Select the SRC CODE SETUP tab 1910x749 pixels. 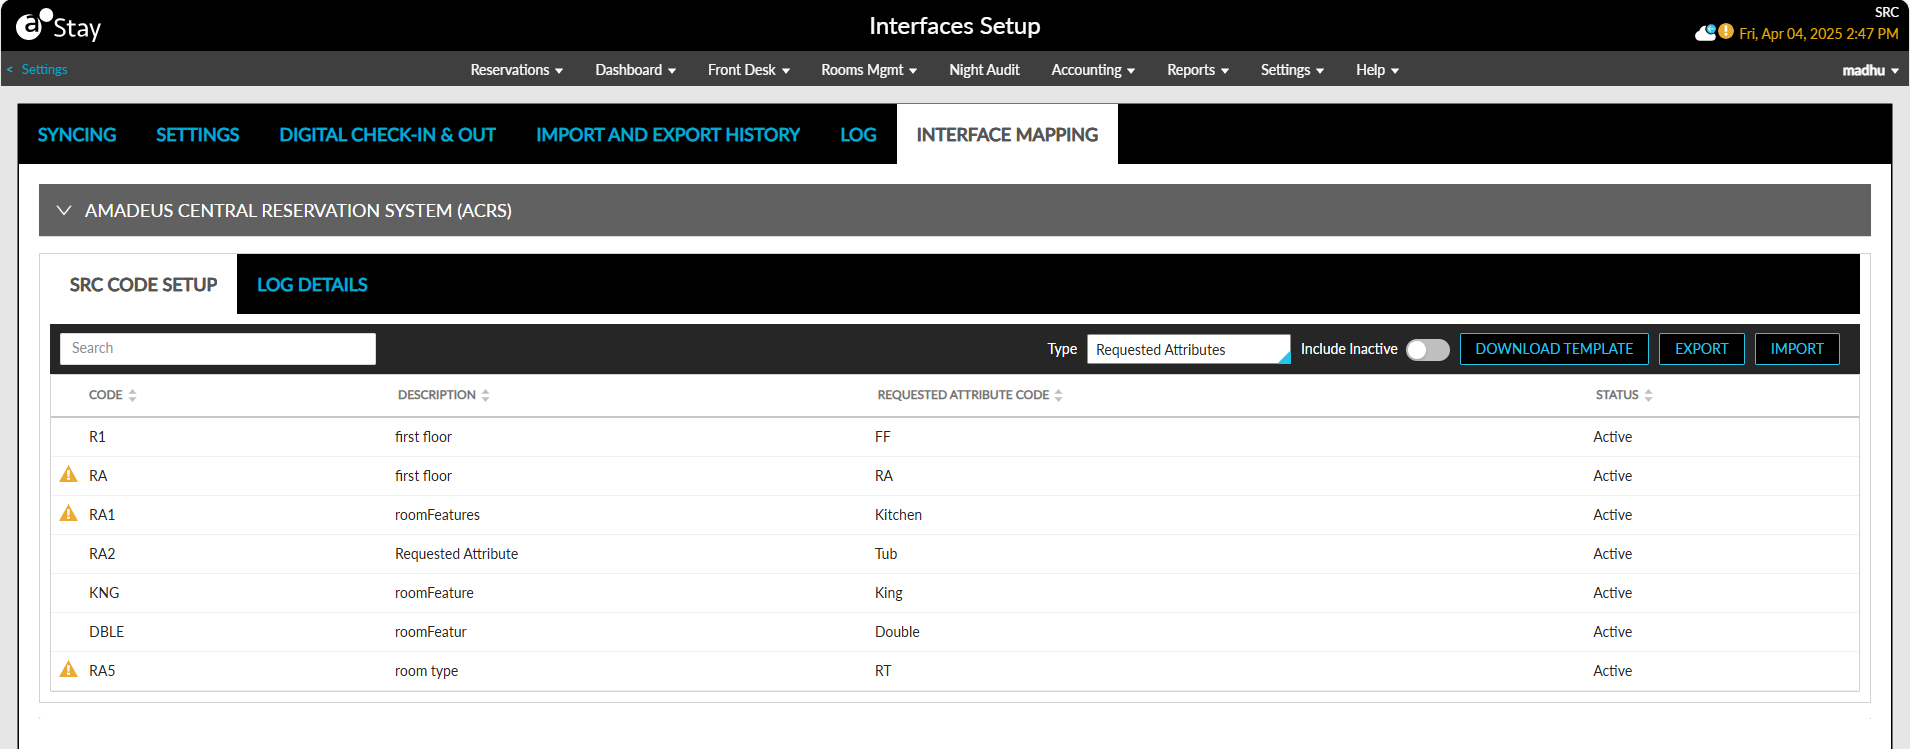pyautogui.click(x=143, y=284)
